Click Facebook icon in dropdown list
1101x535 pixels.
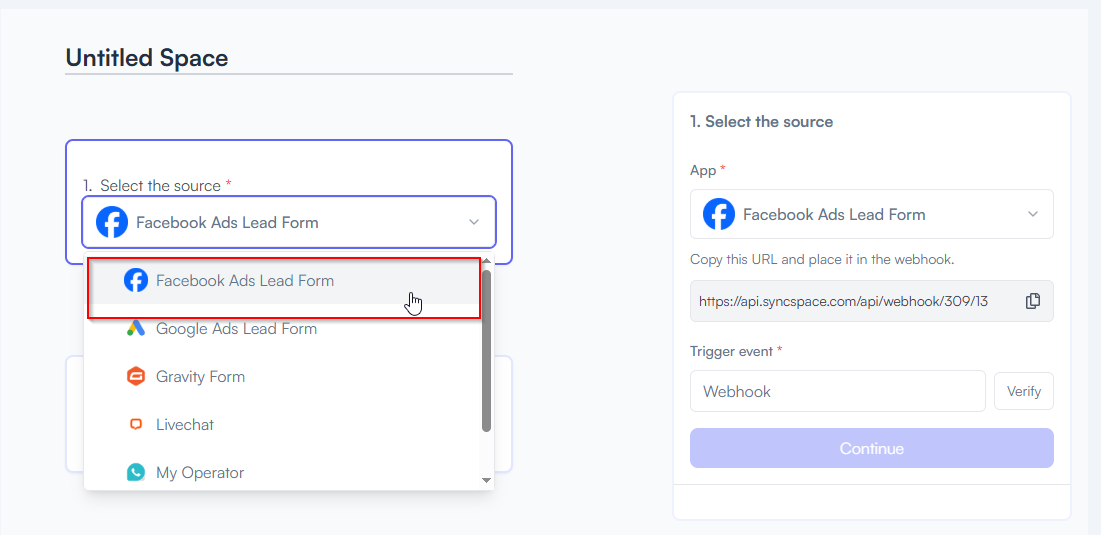click(x=136, y=281)
